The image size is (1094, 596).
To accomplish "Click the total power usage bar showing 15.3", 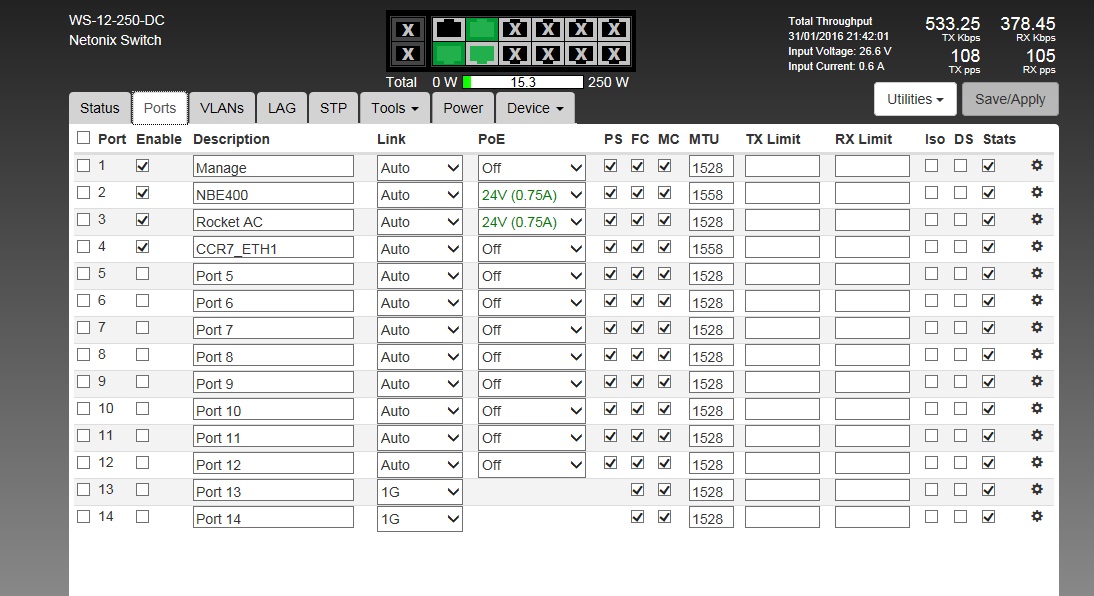I will click(x=522, y=82).
